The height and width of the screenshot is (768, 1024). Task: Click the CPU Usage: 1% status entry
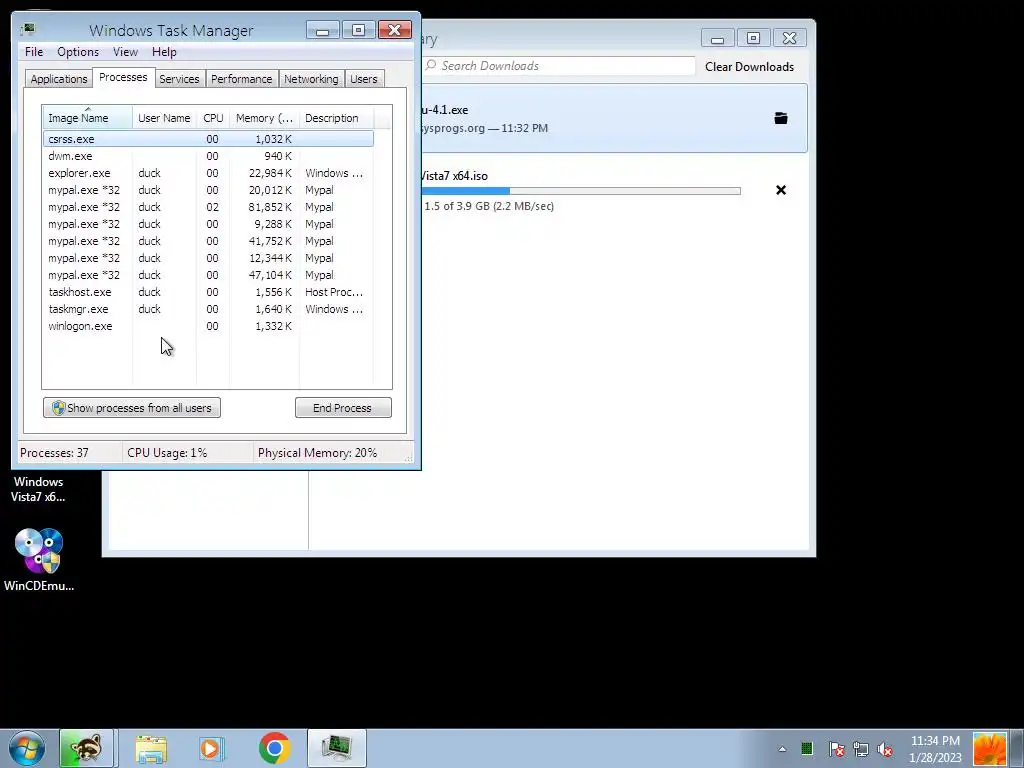tap(167, 453)
